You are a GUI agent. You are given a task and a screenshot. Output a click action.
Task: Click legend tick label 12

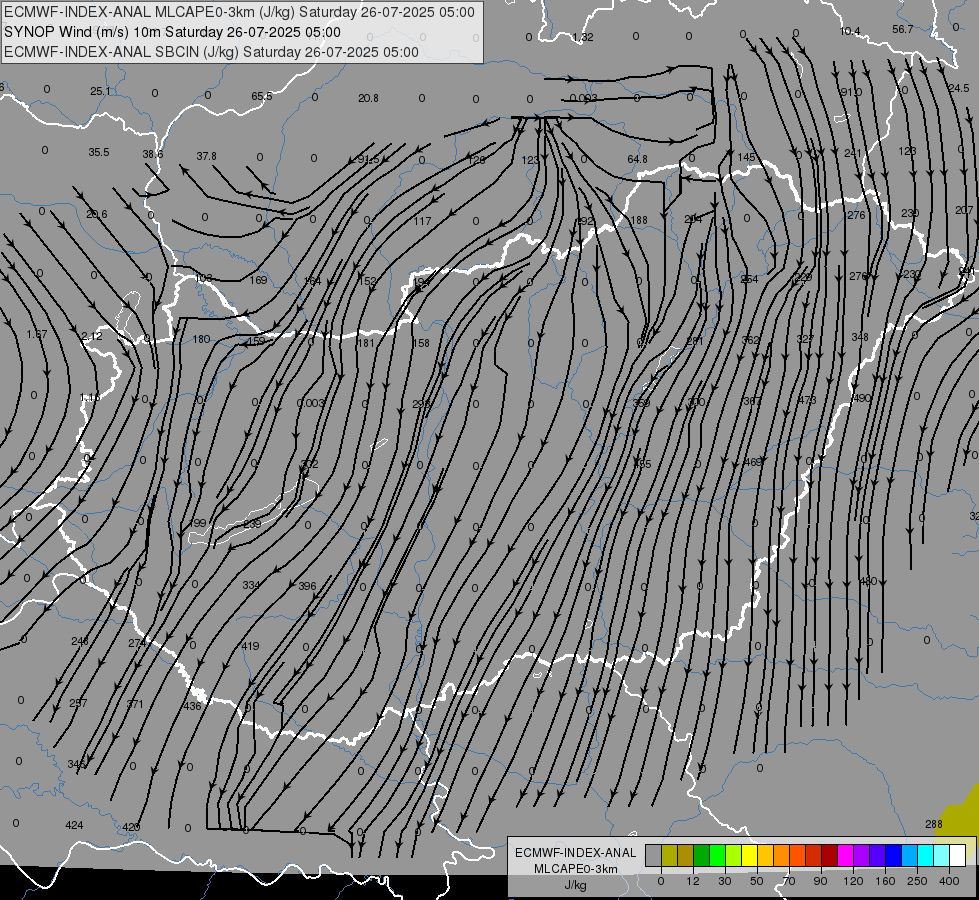click(x=693, y=881)
